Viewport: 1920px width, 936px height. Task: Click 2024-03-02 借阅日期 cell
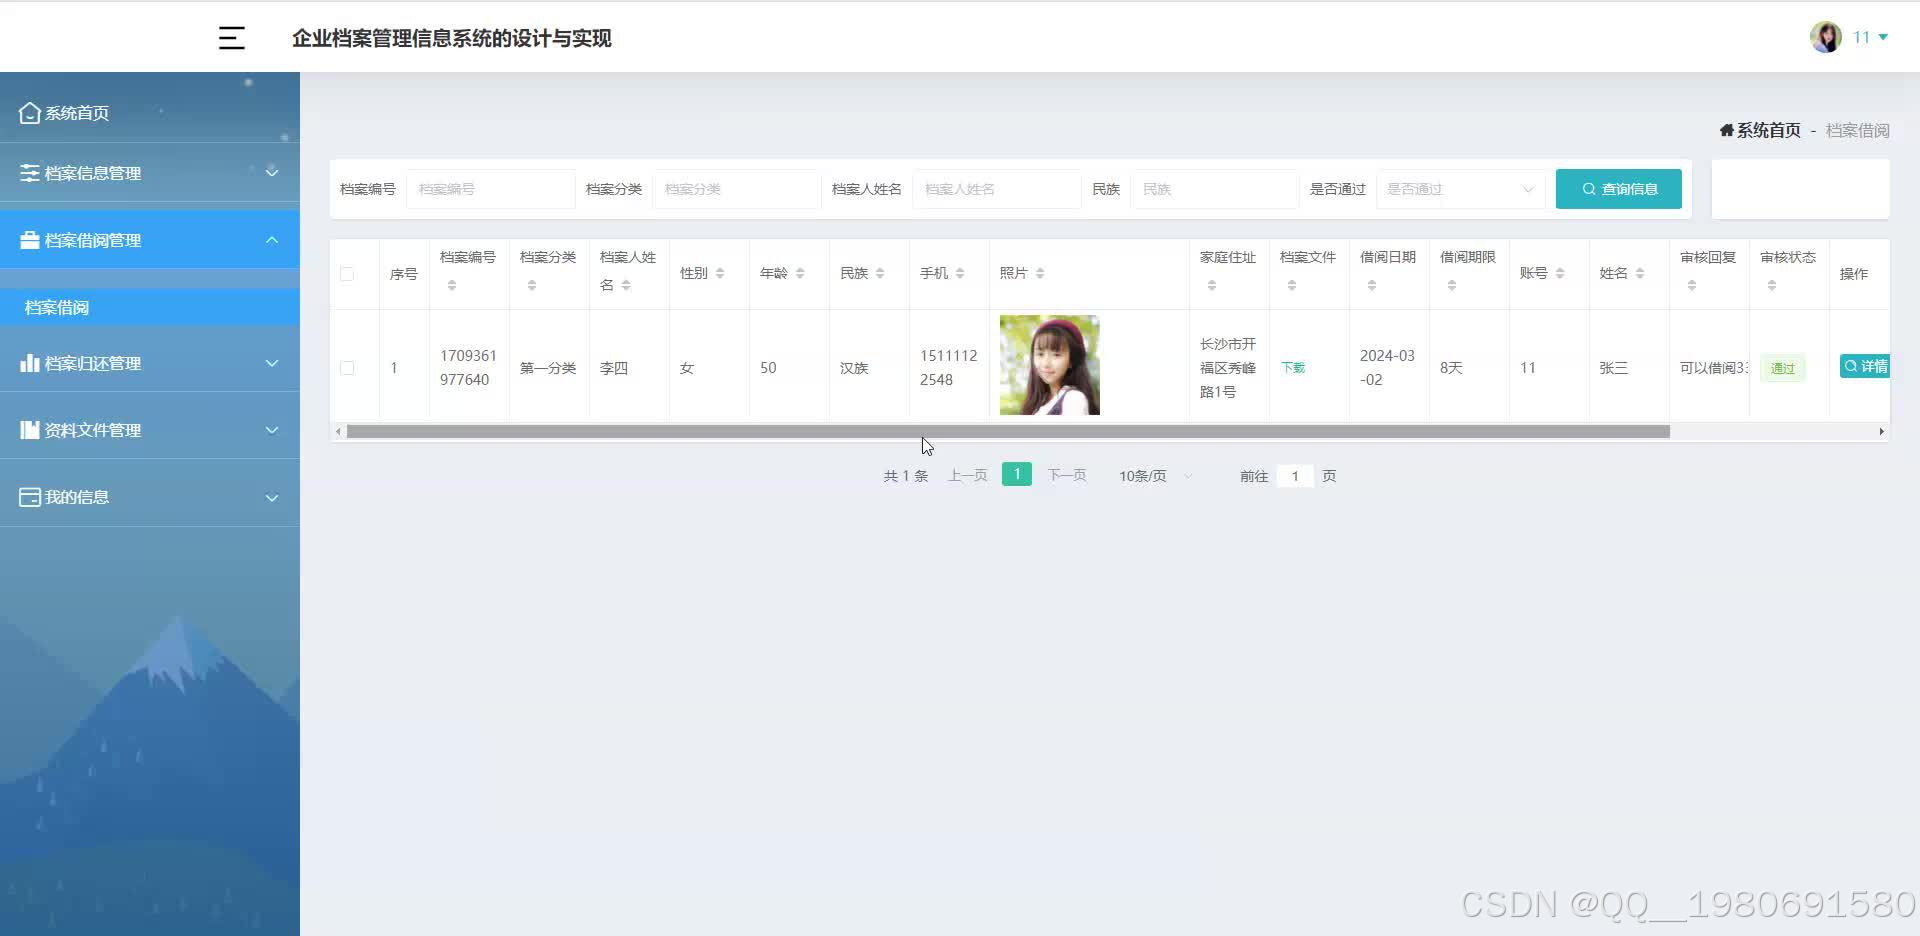tap(1387, 368)
